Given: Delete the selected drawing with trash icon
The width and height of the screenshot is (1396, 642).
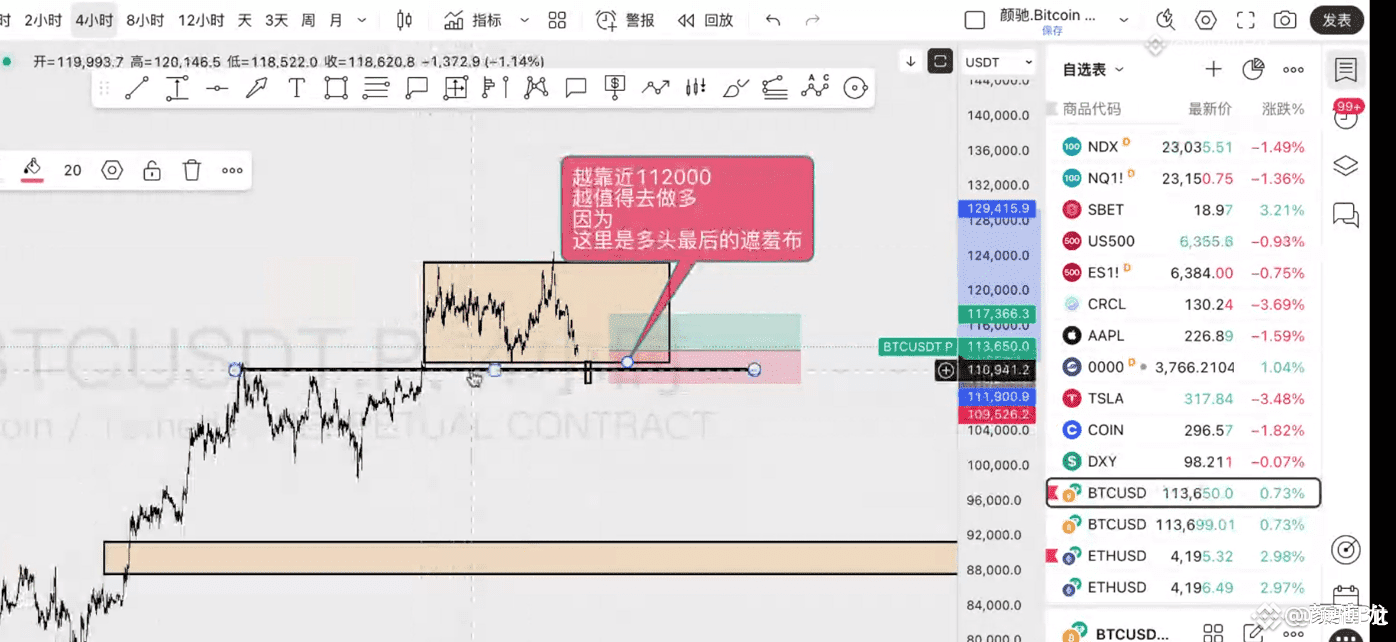Looking at the screenshot, I should [x=192, y=170].
